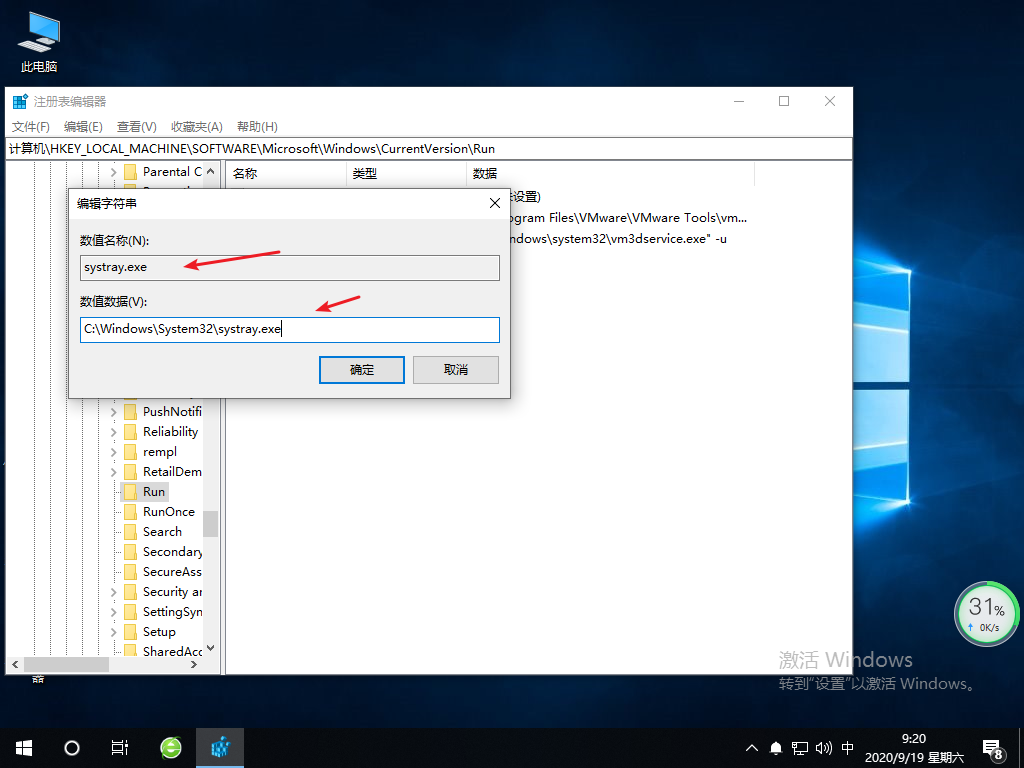Open the RetailDem registry folder
The width and height of the screenshot is (1024, 768).
tap(165, 471)
